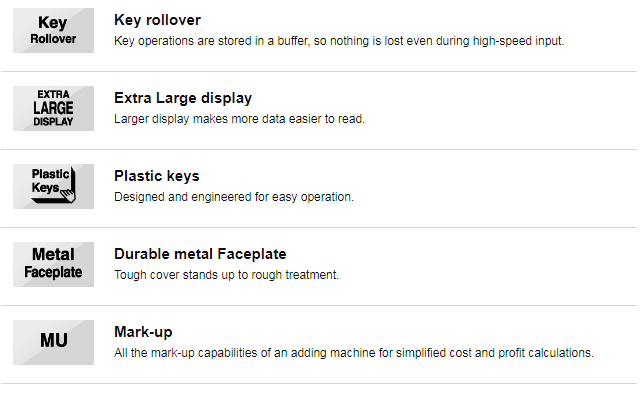The height and width of the screenshot is (396, 641).
Task: Click the 'Durable metal Faceplate' heading
Action: point(200,254)
